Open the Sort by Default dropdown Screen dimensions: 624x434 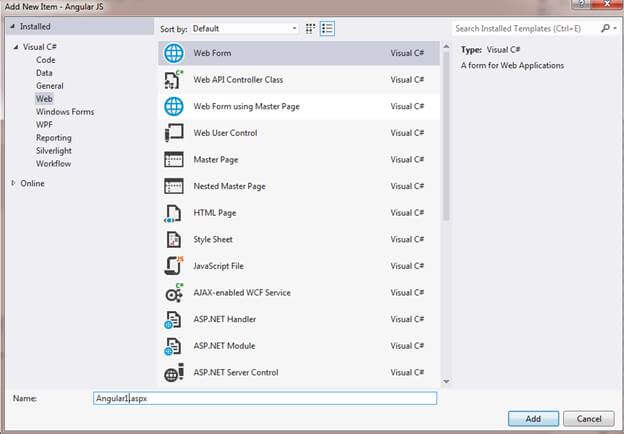click(x=244, y=29)
